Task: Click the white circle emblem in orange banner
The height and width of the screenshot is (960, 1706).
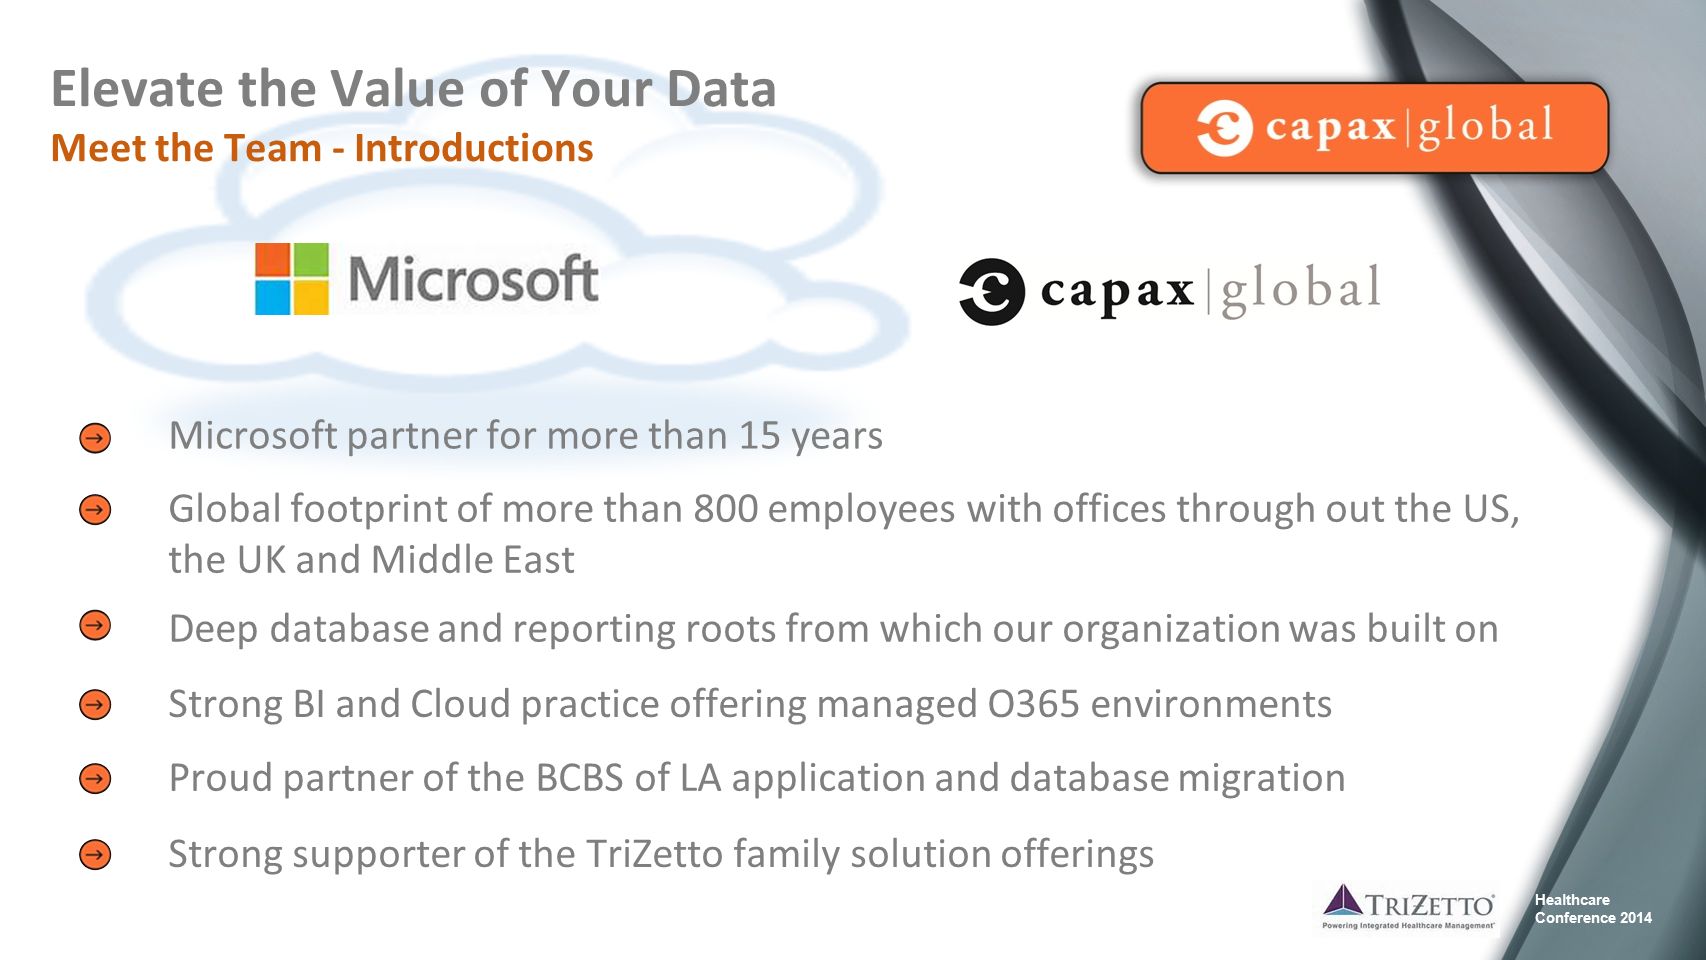Action: 1224,128
